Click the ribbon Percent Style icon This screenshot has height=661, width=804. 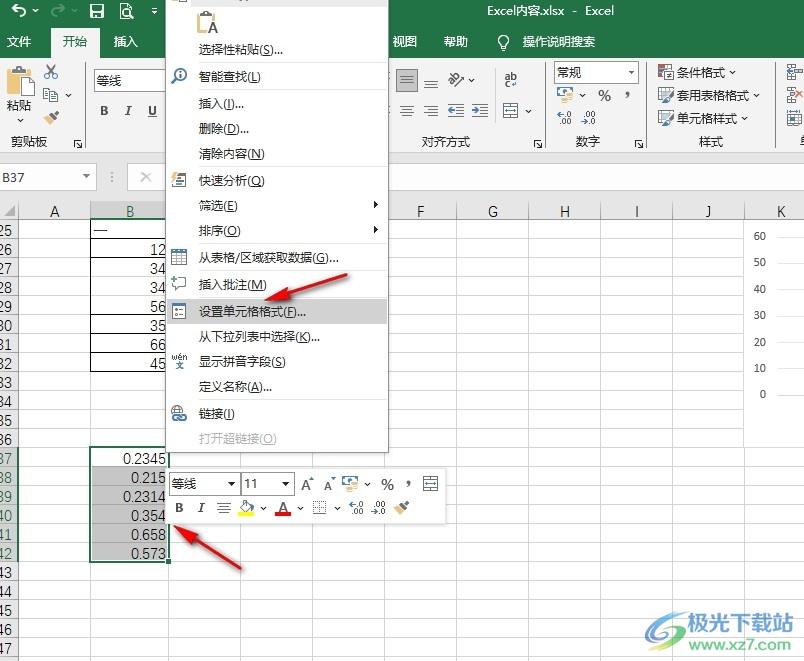click(605, 95)
